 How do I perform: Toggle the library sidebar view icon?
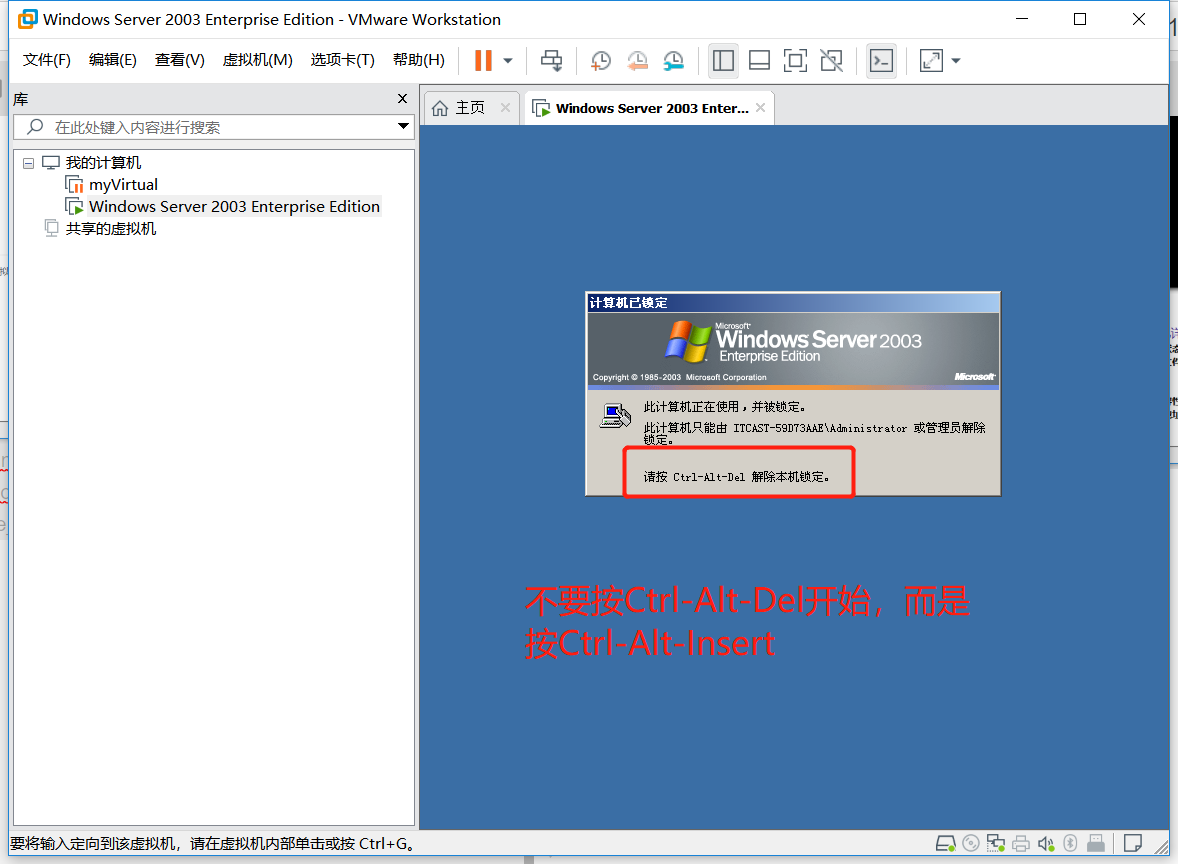[723, 61]
